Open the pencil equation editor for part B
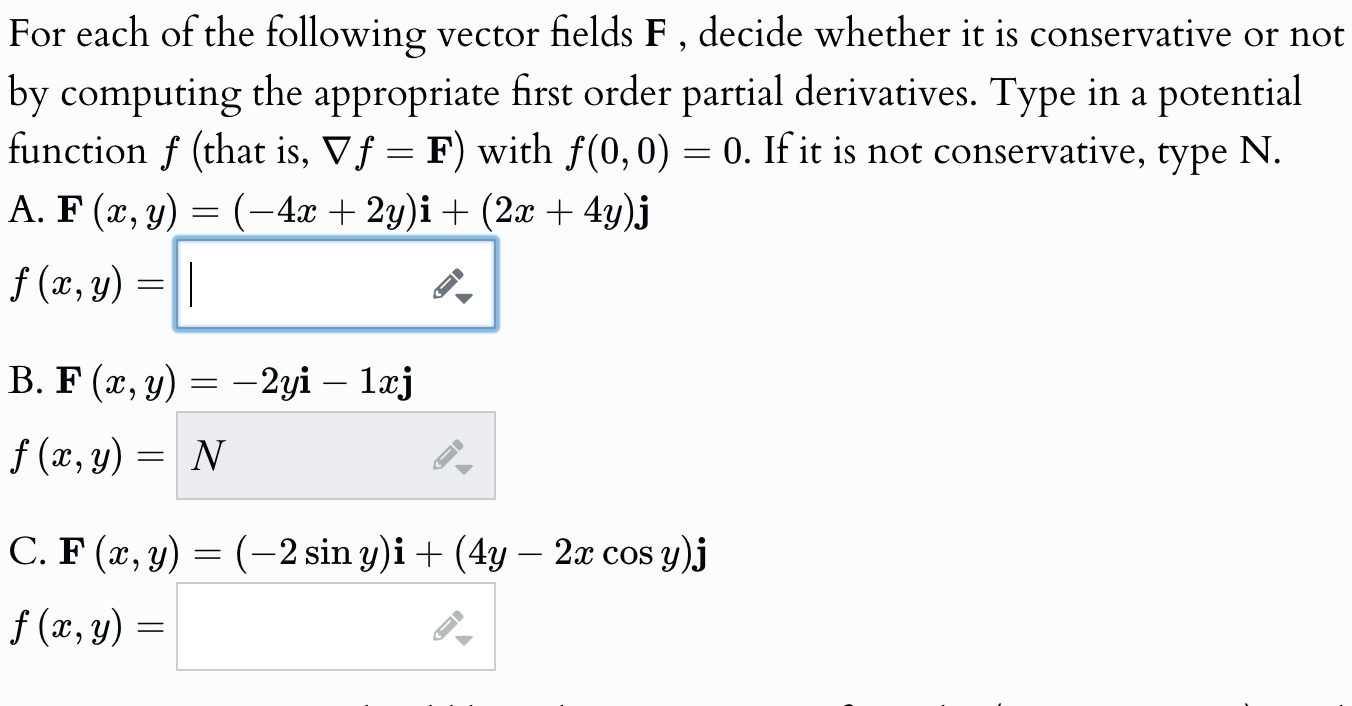 coord(447,455)
